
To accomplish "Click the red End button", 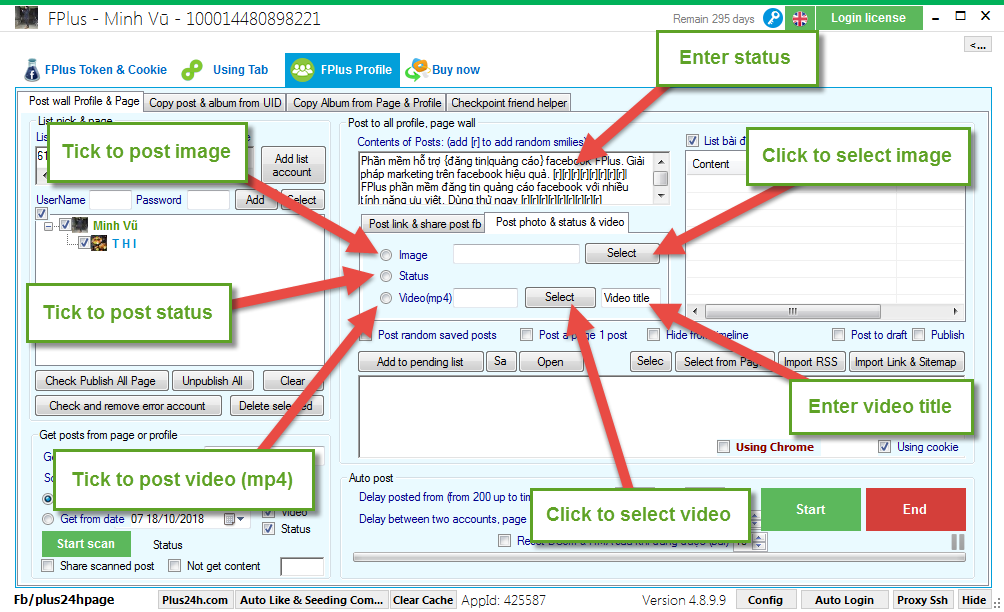I will coord(915,510).
